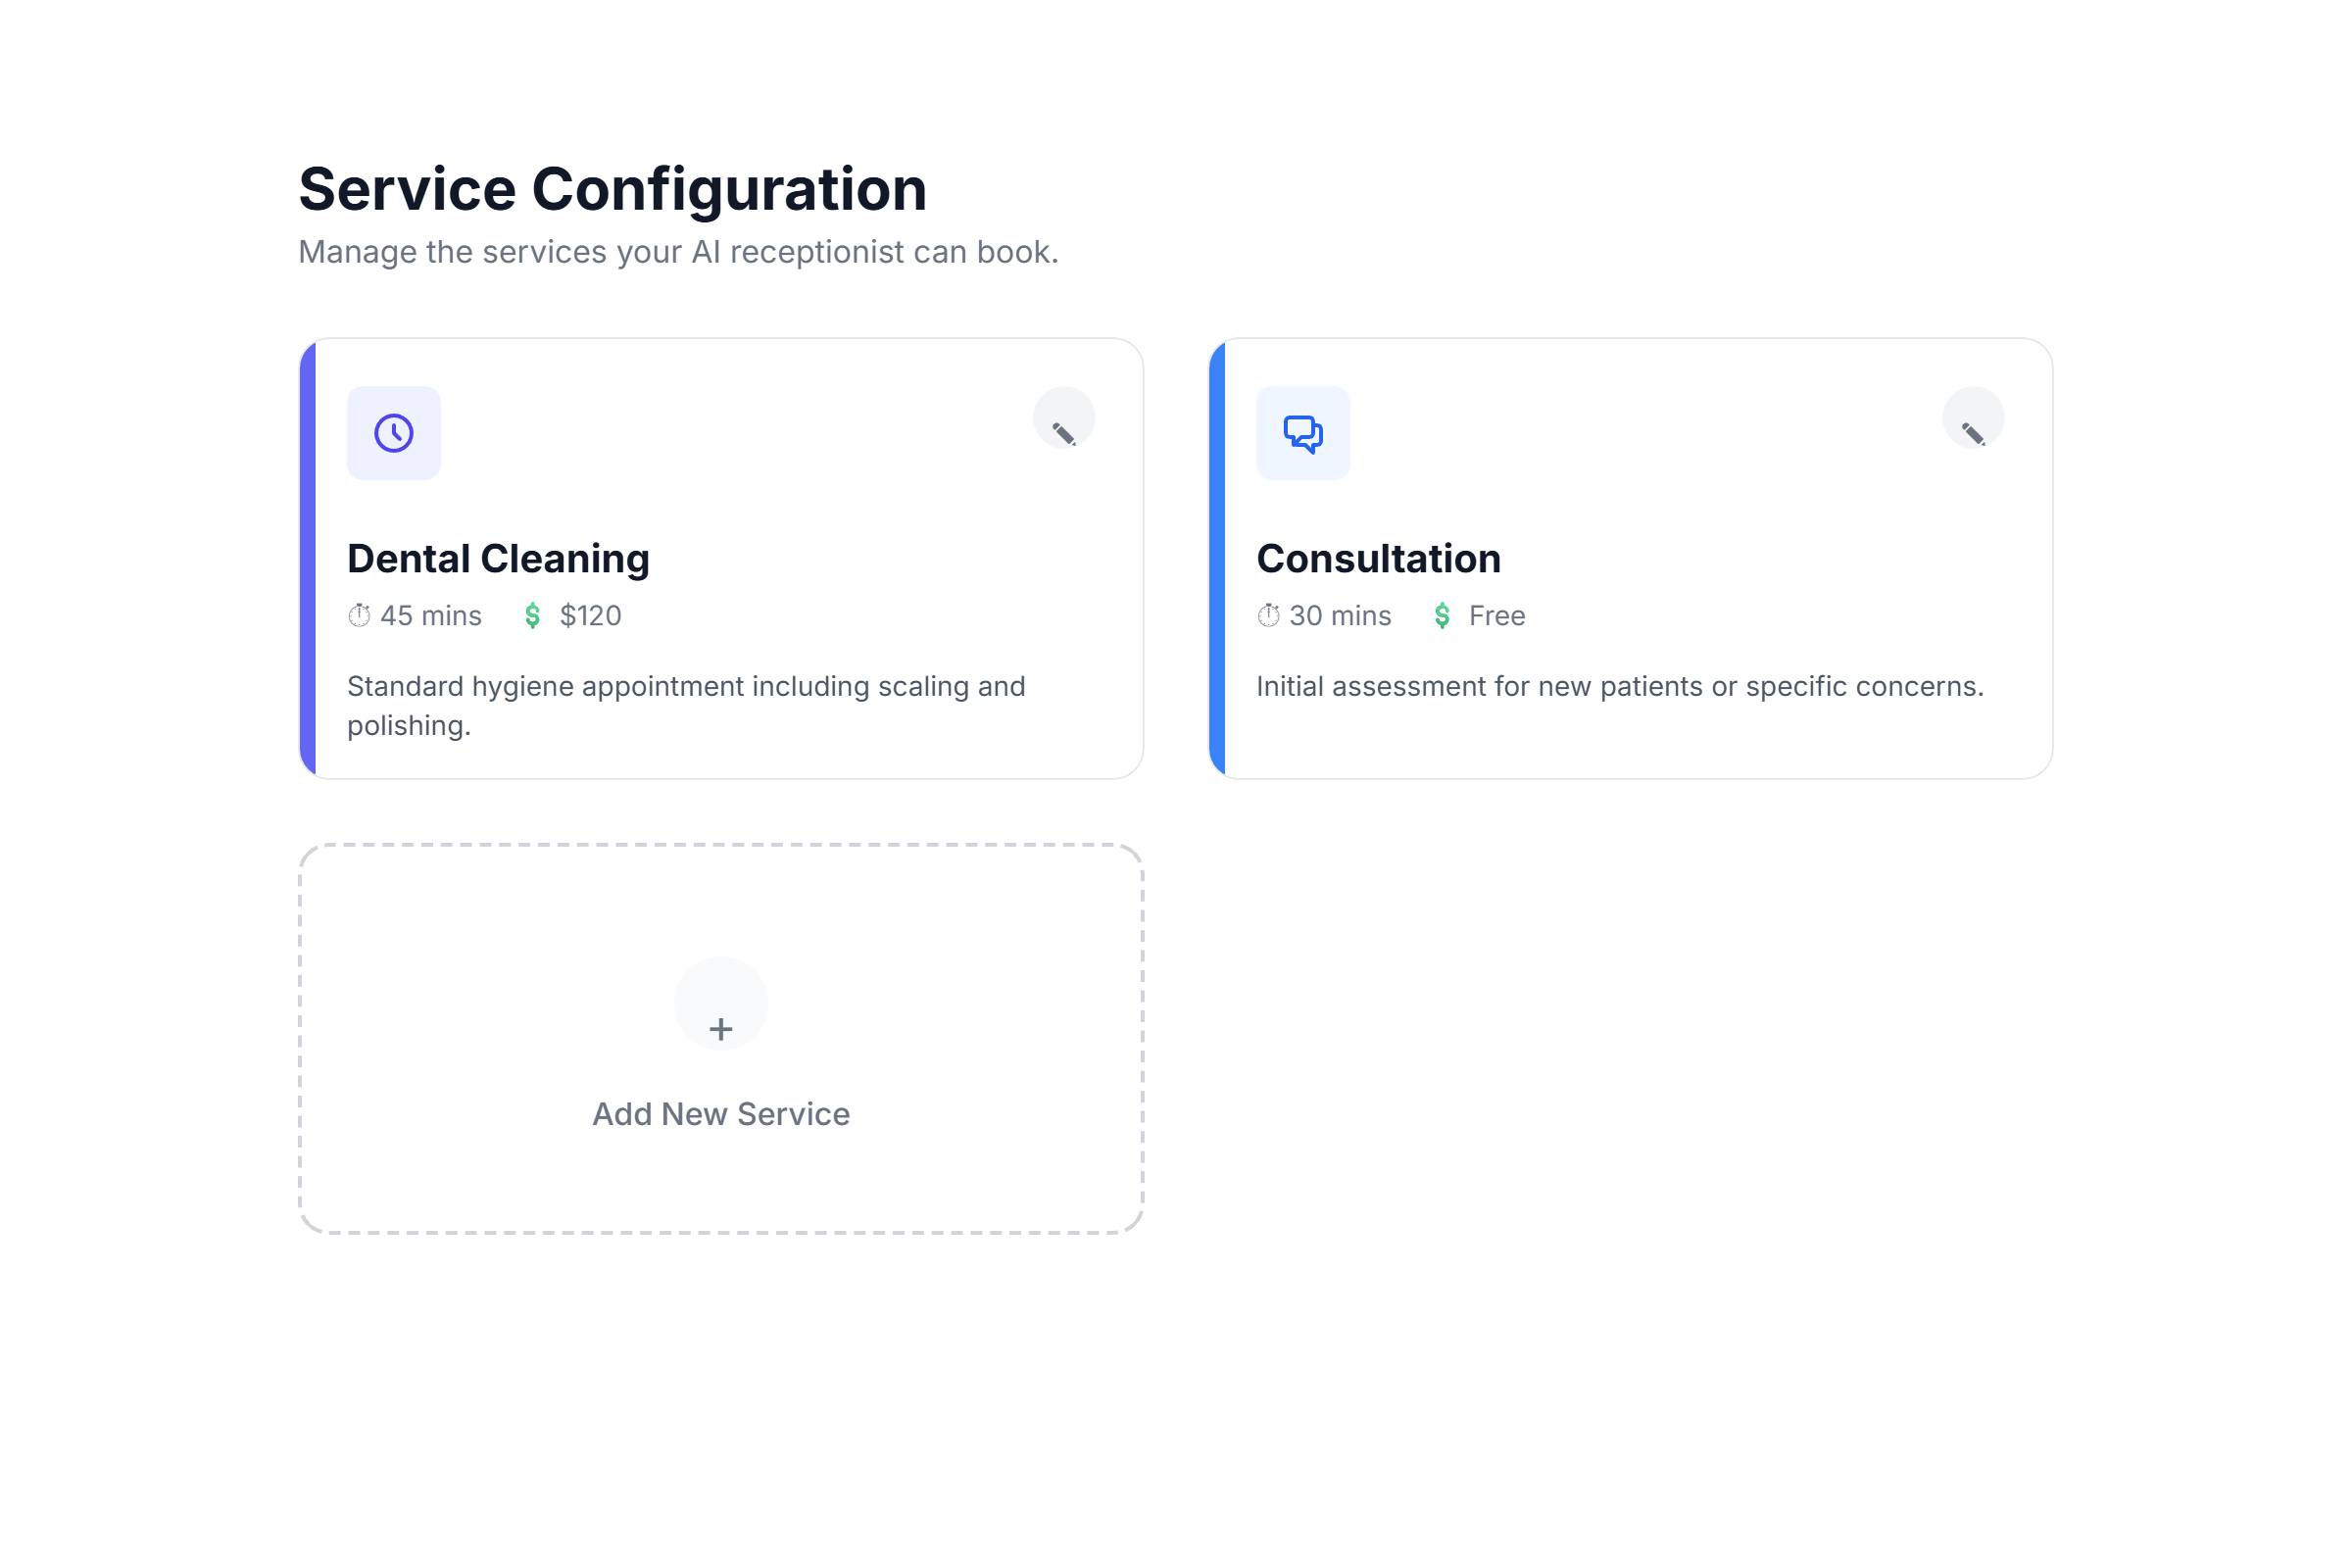The image size is (2352, 1568).
Task: Click the green dollar icon beside Free
Action: (1442, 616)
